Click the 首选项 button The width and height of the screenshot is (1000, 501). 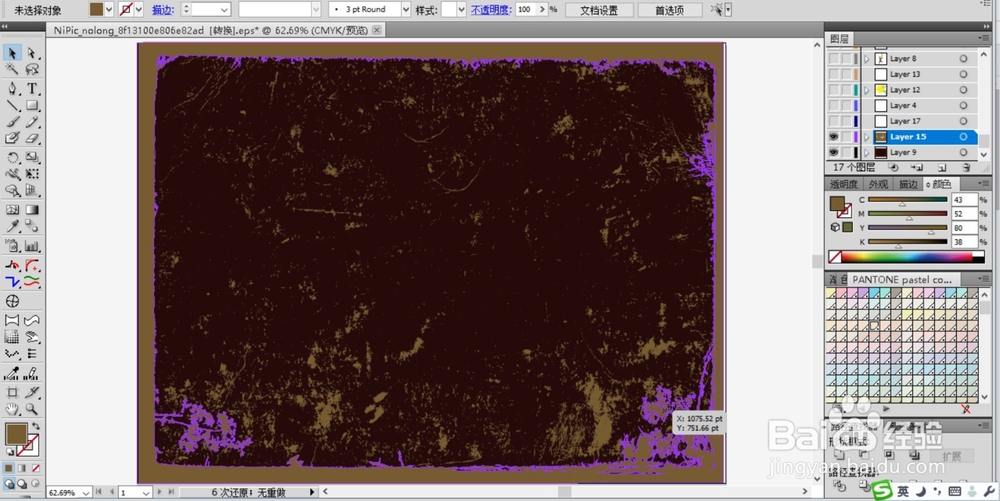[x=669, y=10]
